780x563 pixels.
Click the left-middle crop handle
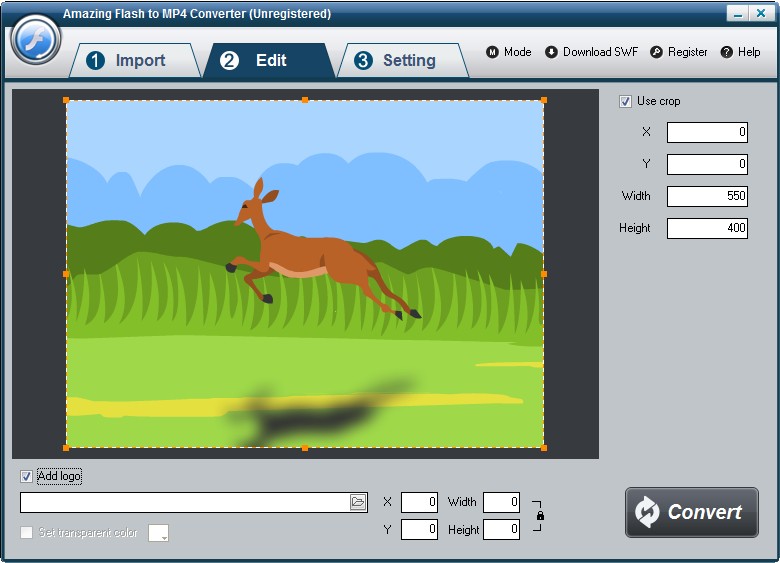pyautogui.click(x=66, y=274)
